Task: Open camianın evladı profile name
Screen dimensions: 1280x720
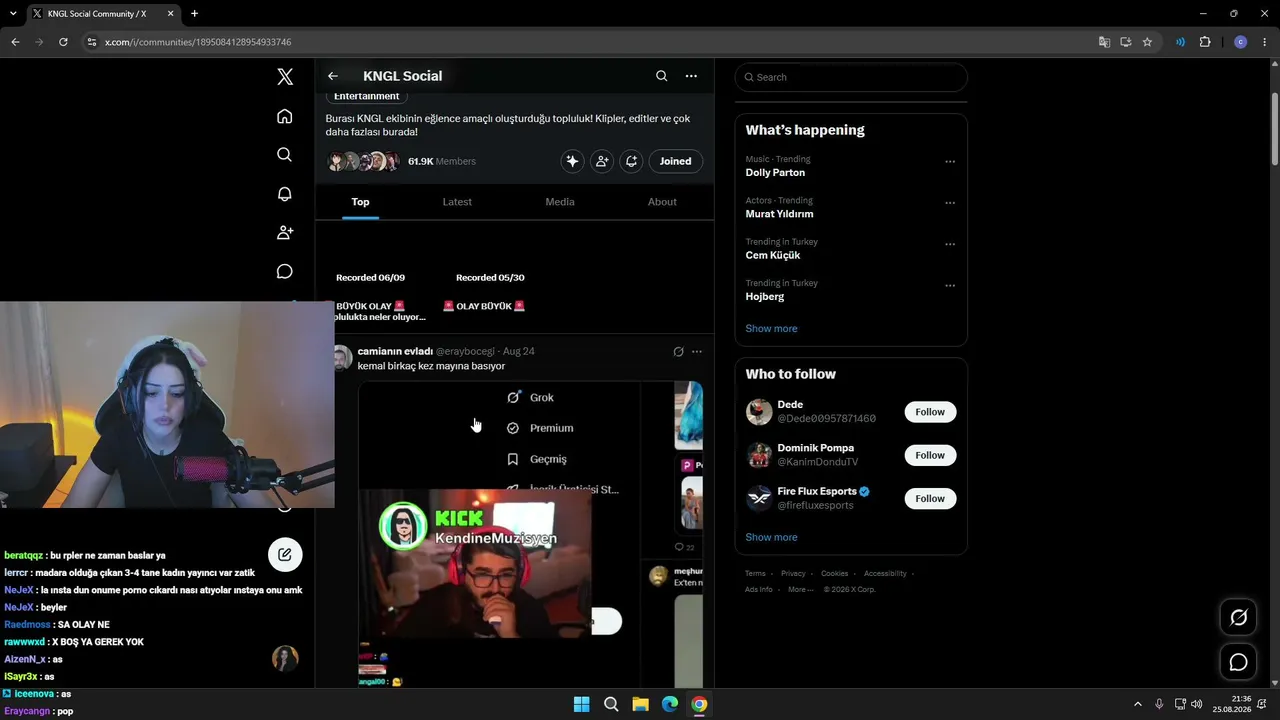Action: (x=395, y=351)
